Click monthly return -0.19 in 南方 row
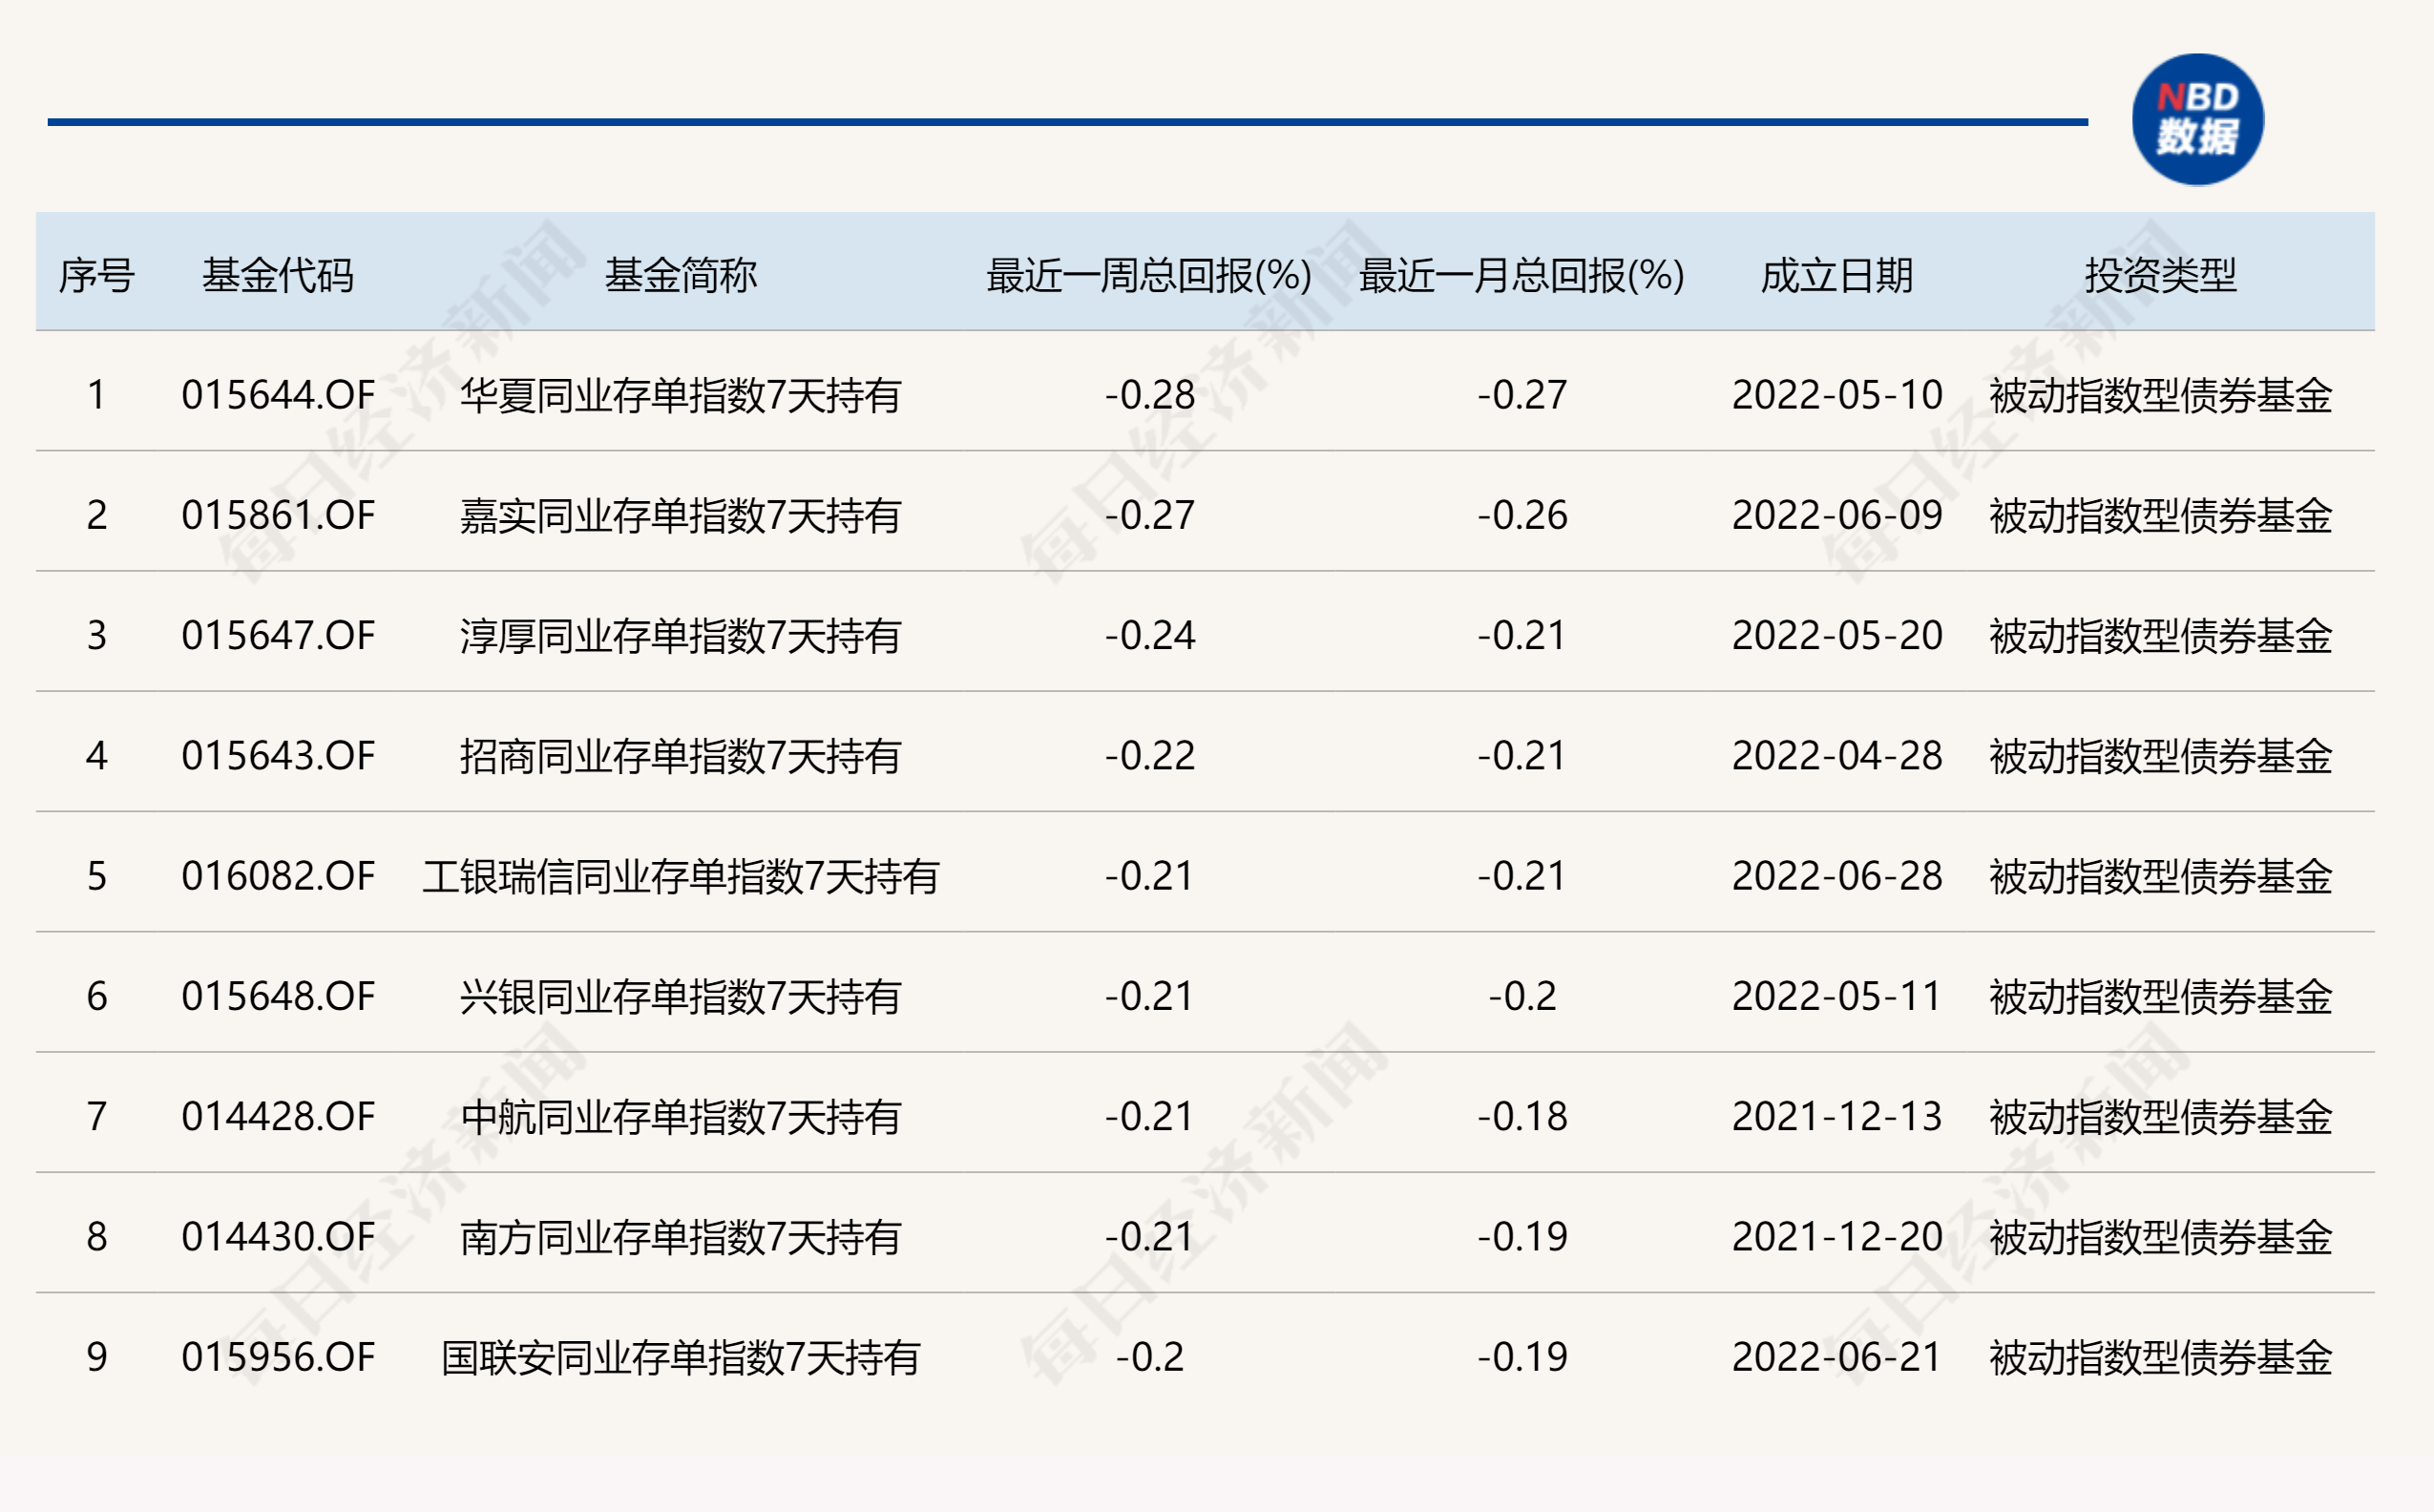The image size is (2434, 1512). coord(1522,1237)
